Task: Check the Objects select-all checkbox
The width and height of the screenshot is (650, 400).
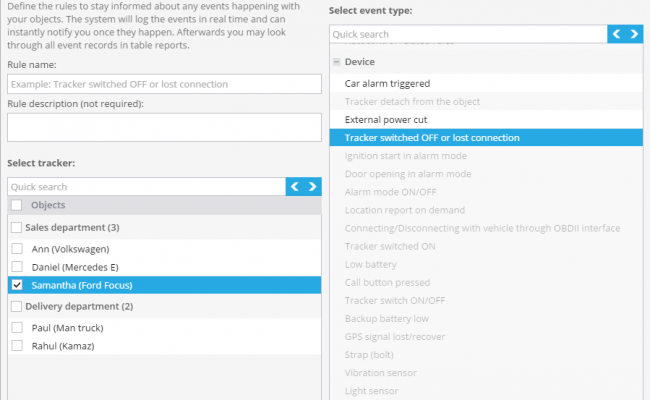Action: 17,205
